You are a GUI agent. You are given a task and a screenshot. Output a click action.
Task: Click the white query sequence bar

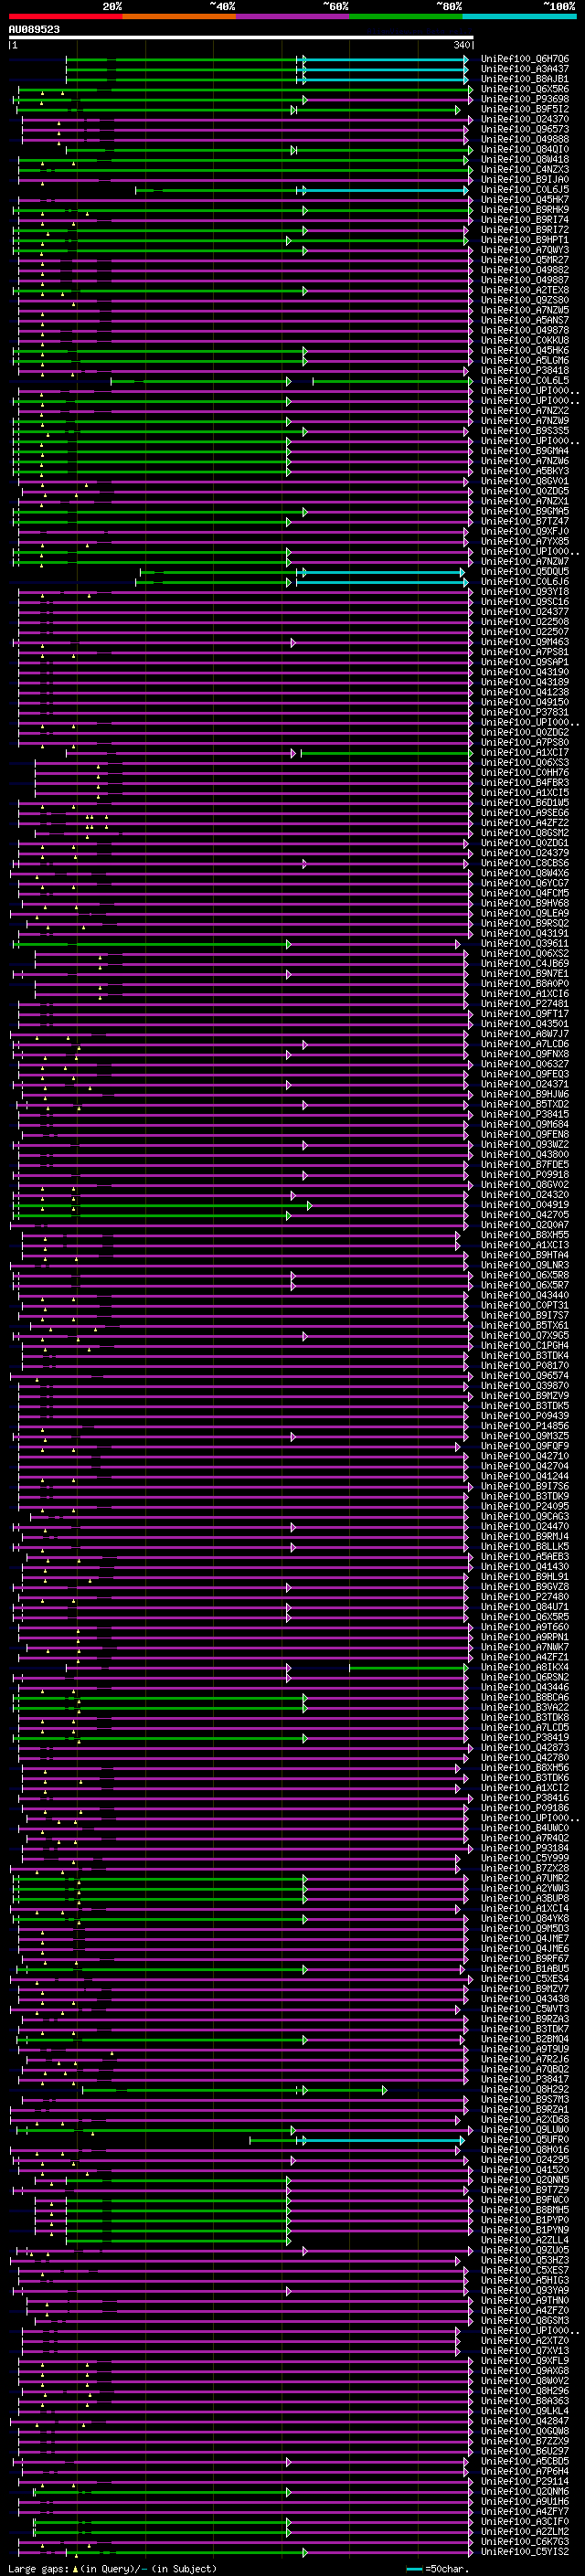pos(241,38)
